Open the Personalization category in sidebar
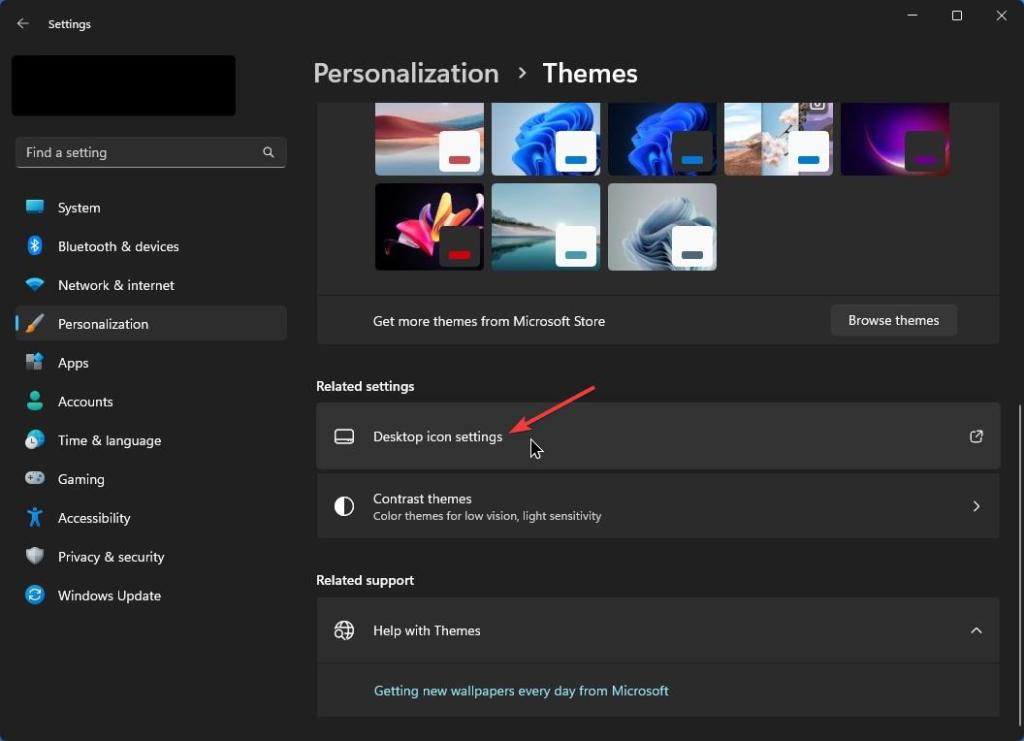The height and width of the screenshot is (741, 1024). (103, 324)
